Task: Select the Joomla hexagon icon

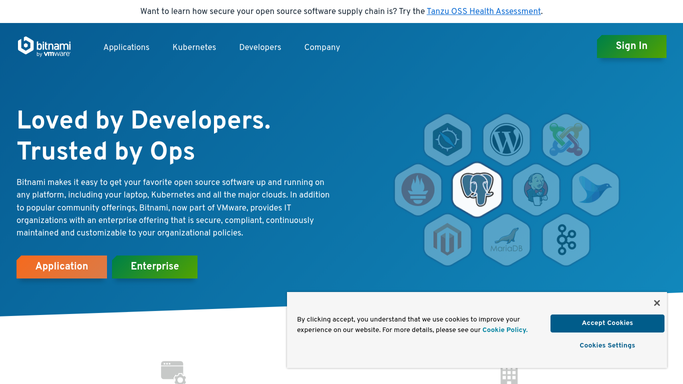Action: coord(566,140)
